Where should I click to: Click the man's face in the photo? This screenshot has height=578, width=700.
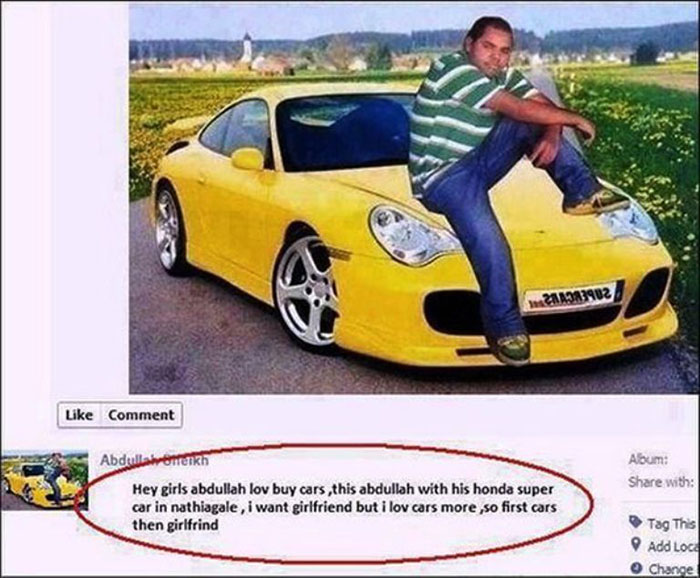492,50
